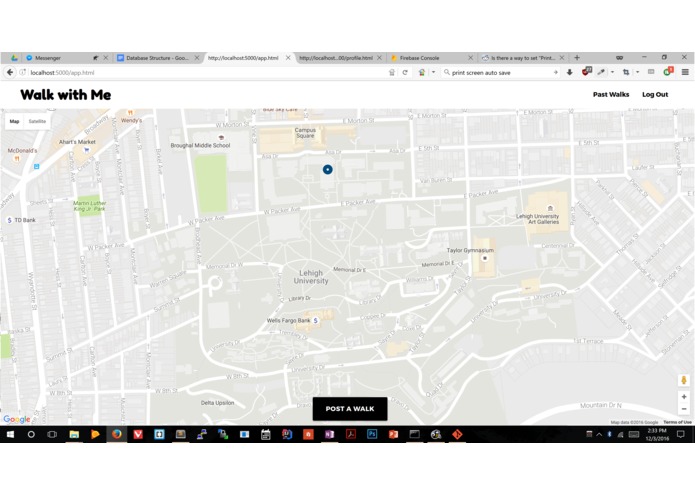Click the Firefox icon in taskbar
The image size is (695, 494).
pos(117,434)
